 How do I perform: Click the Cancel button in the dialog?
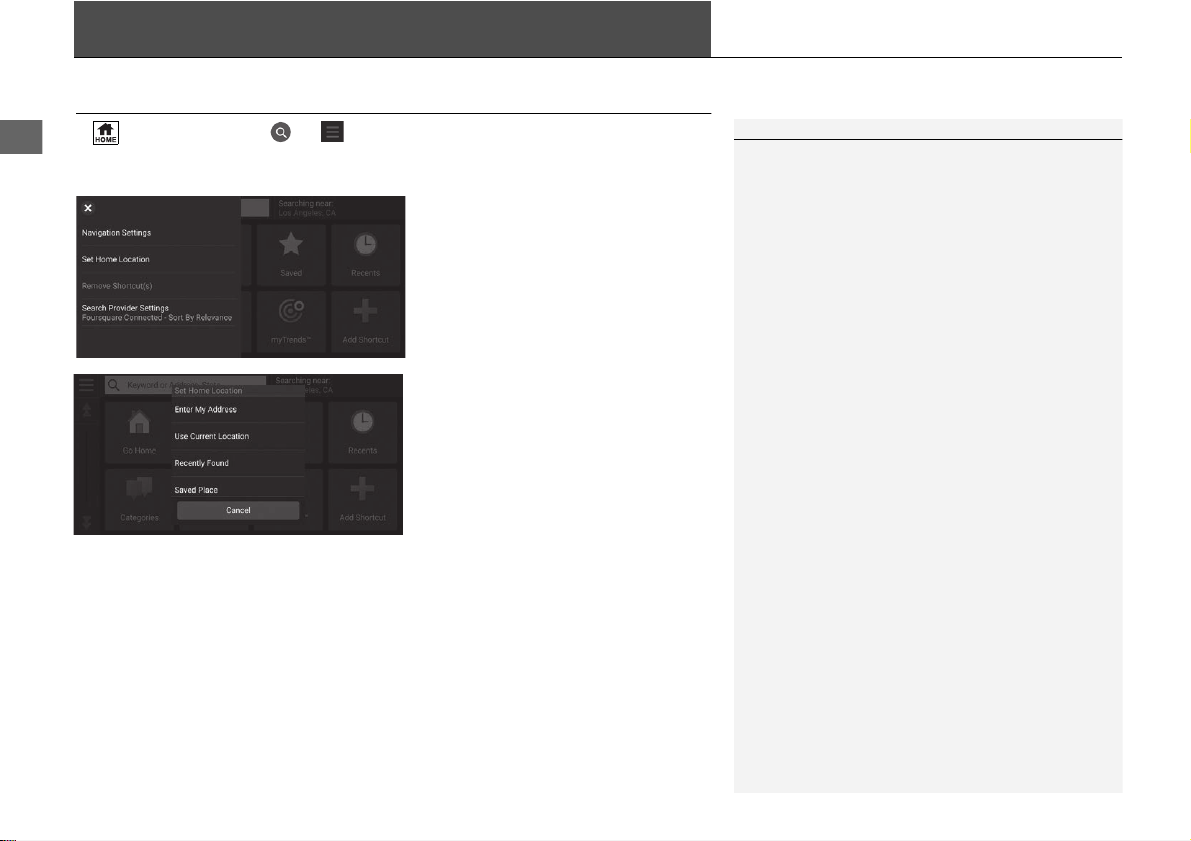tap(239, 511)
